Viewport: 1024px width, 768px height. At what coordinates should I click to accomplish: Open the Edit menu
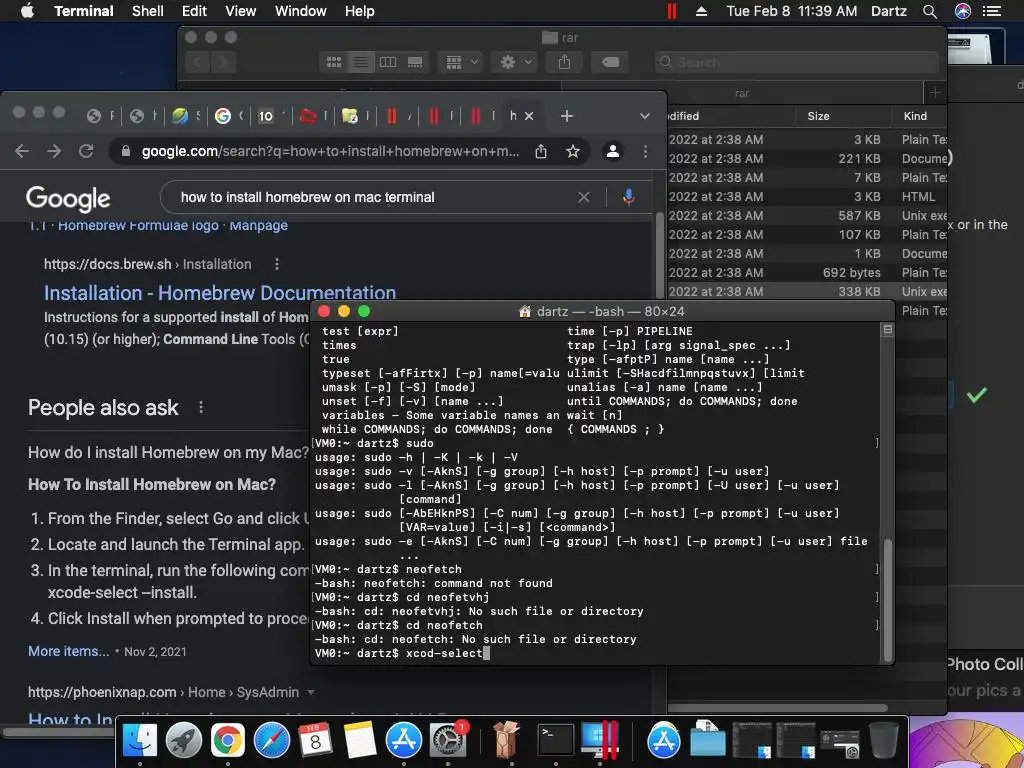(194, 11)
